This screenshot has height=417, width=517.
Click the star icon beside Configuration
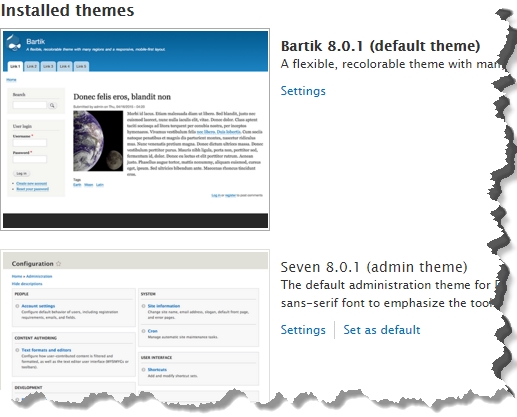pyautogui.click(x=59, y=264)
